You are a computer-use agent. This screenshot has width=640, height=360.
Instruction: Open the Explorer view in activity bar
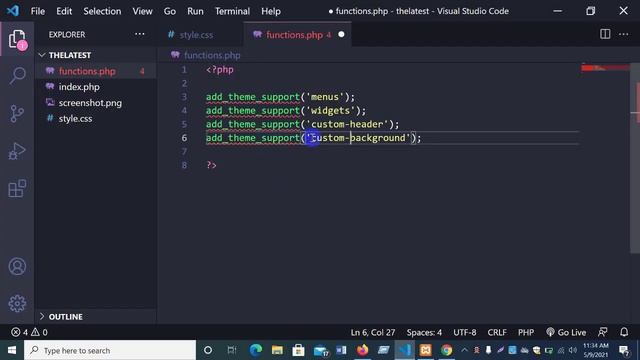pos(17,39)
